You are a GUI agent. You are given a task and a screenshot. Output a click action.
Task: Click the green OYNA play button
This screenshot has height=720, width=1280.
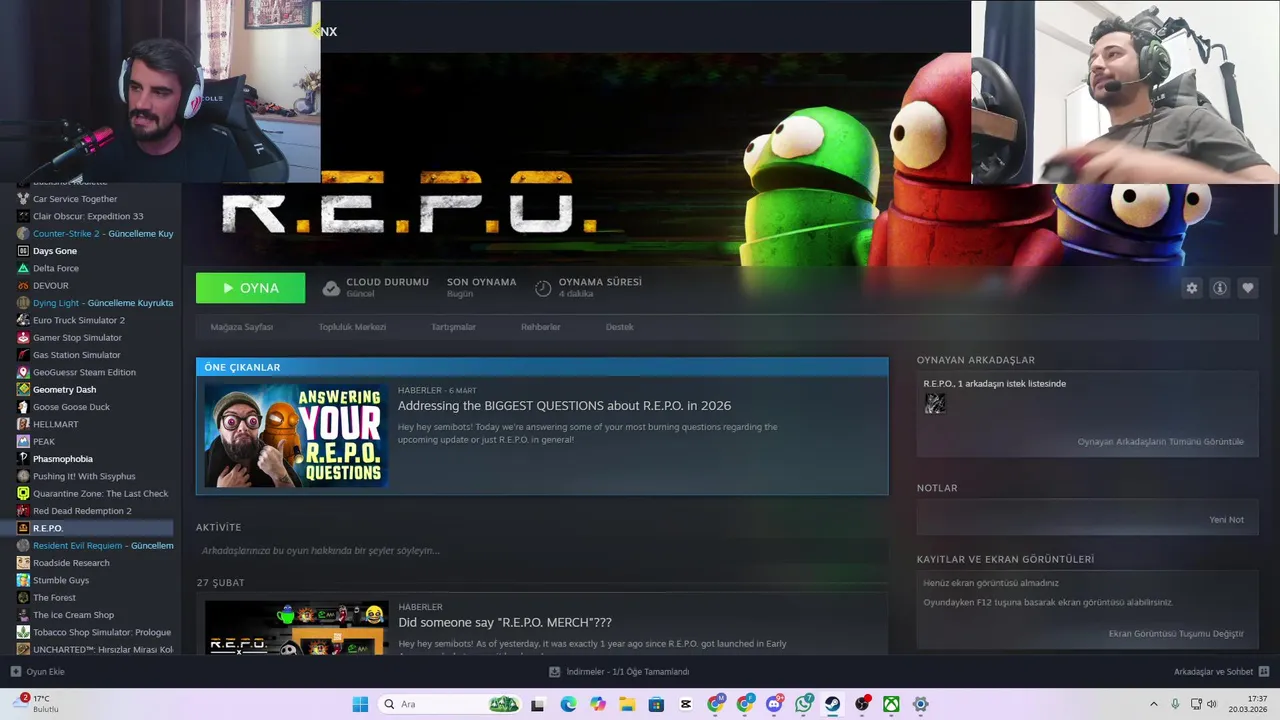tap(250, 288)
